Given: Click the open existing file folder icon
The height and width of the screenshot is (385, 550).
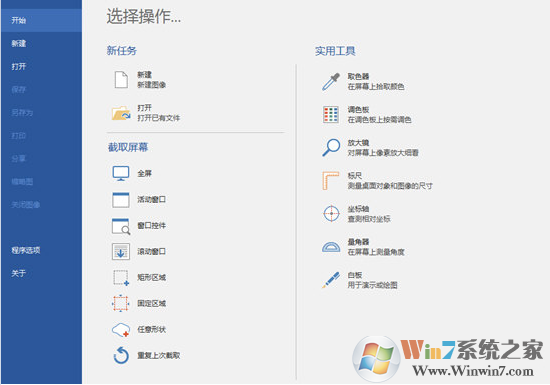Looking at the screenshot, I should pyautogui.click(x=121, y=113).
